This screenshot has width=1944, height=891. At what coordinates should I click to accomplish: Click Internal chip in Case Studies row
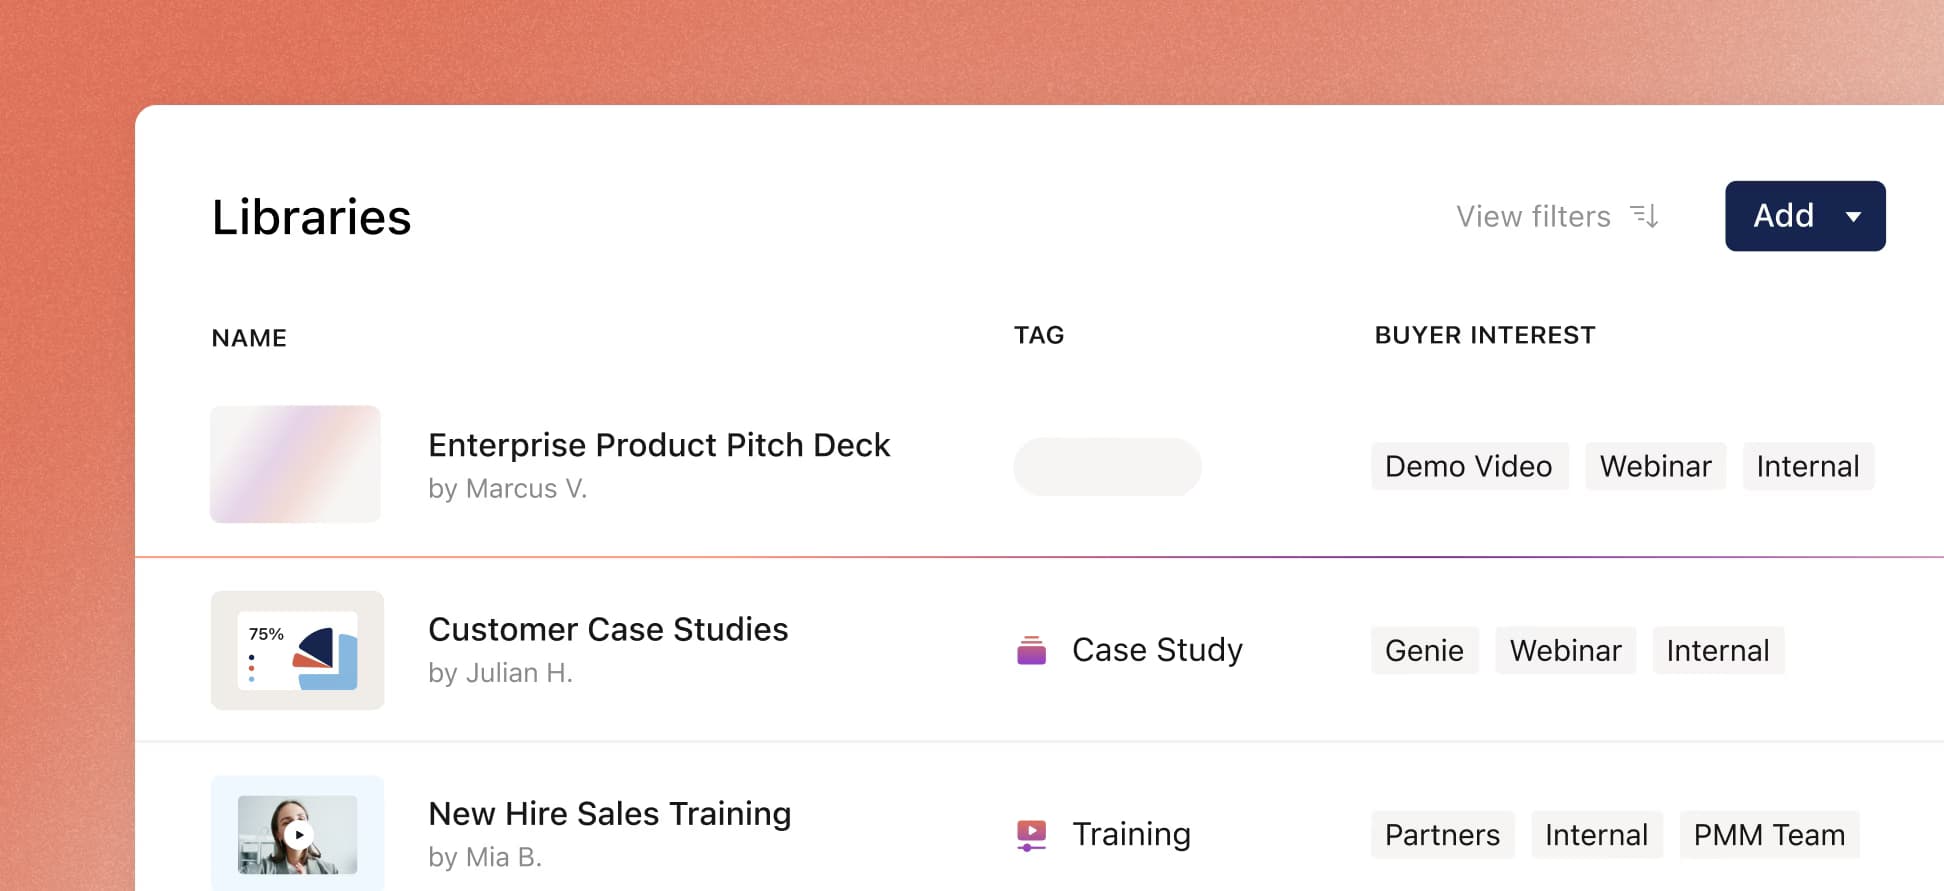pos(1717,650)
